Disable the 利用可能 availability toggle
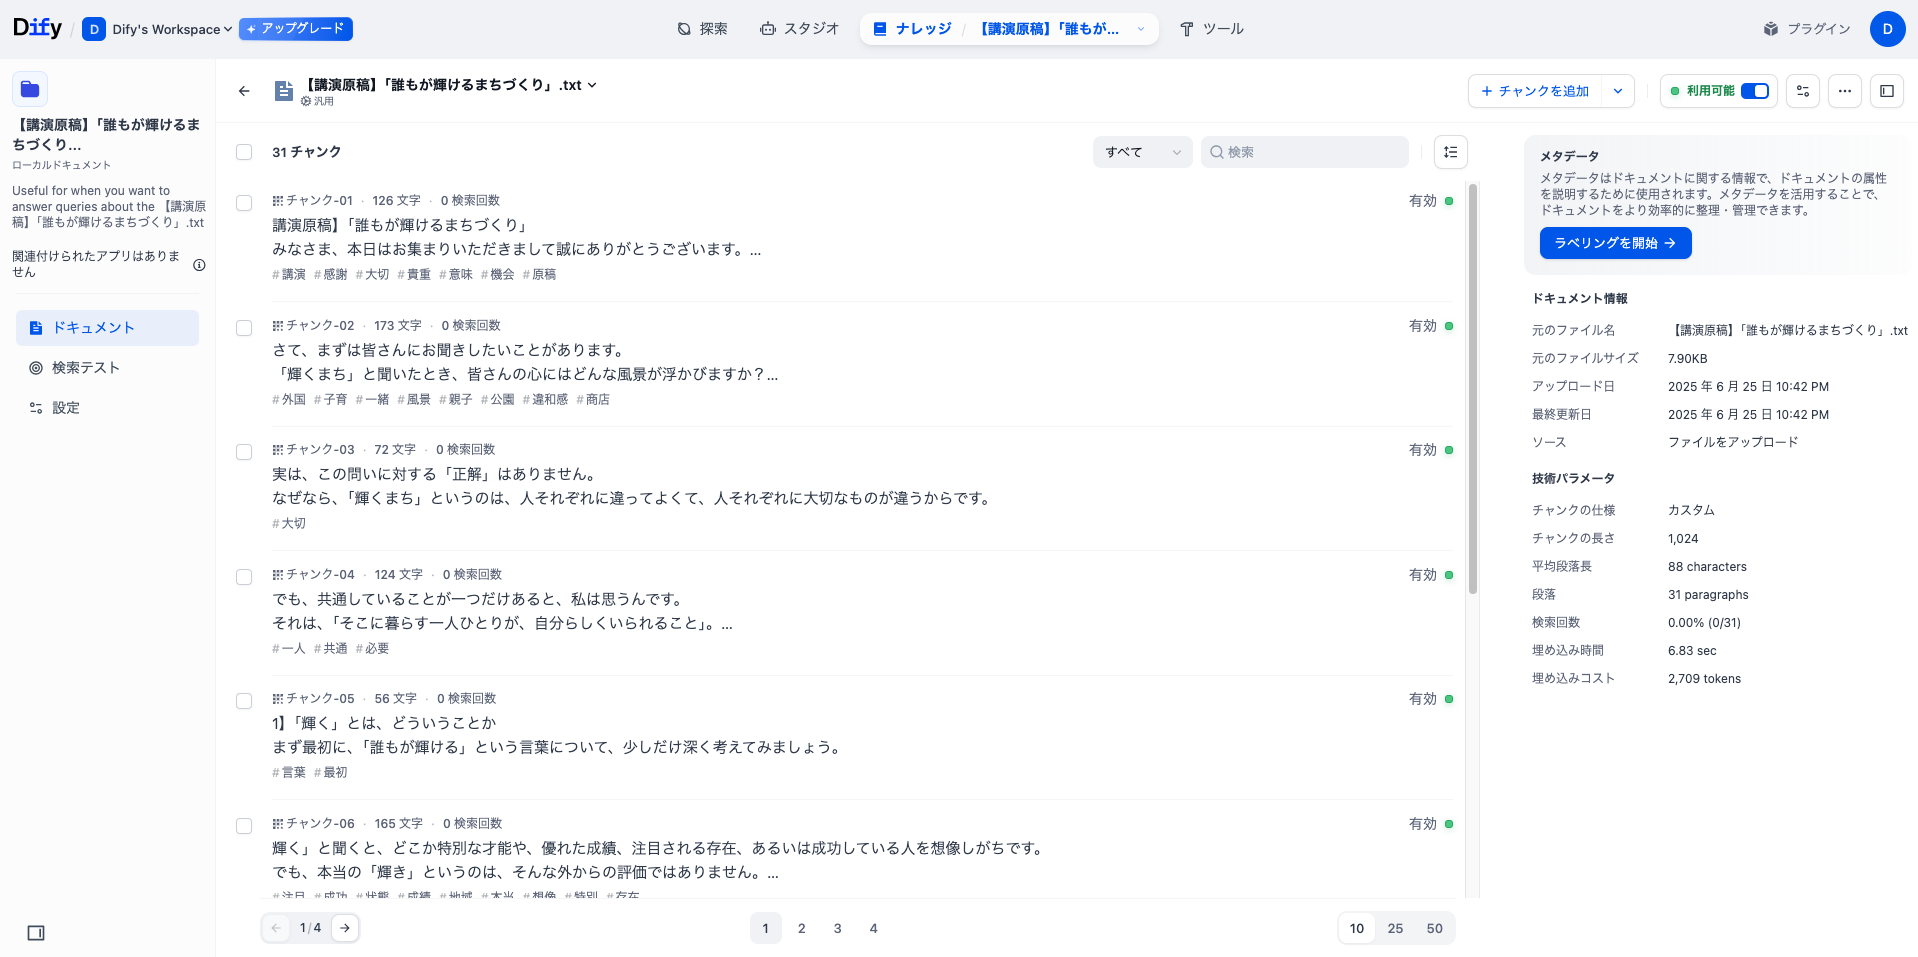 point(1752,90)
